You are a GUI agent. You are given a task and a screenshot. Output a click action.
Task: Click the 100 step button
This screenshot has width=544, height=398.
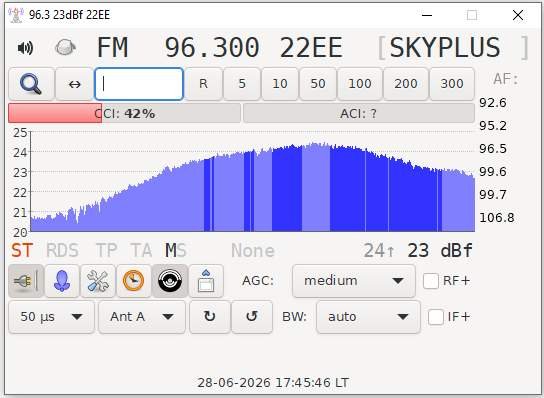360,84
